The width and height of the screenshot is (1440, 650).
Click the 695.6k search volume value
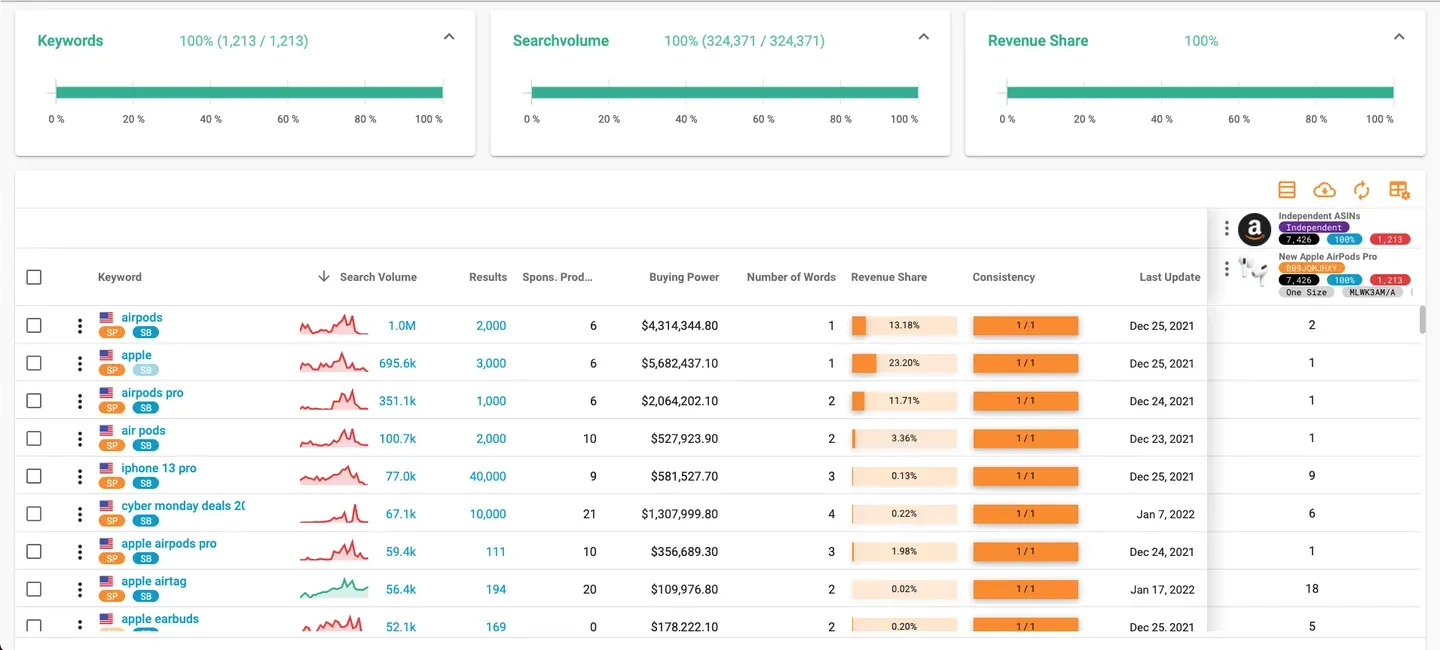[x=398, y=364]
